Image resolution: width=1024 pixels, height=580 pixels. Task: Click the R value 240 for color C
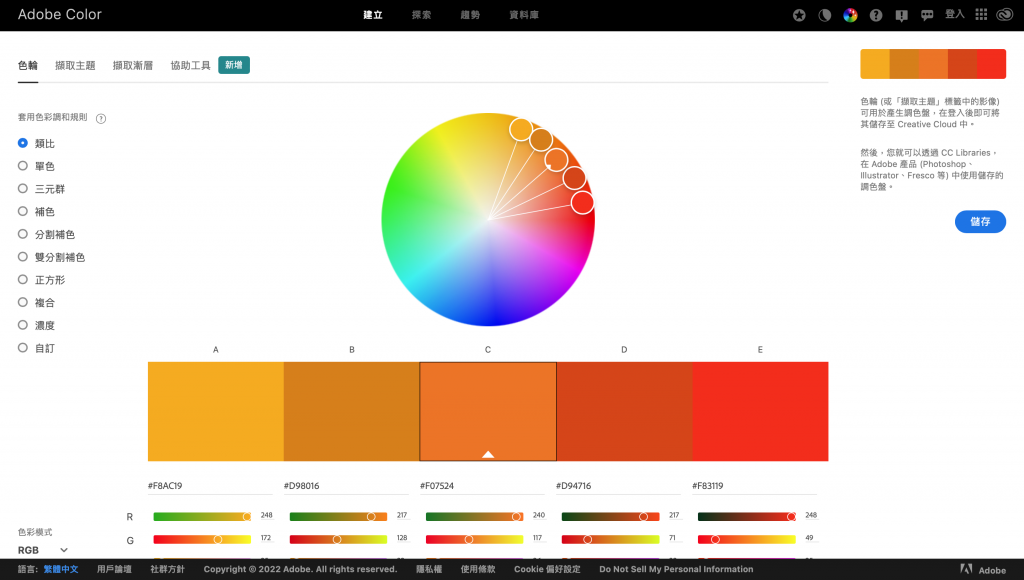(539, 515)
